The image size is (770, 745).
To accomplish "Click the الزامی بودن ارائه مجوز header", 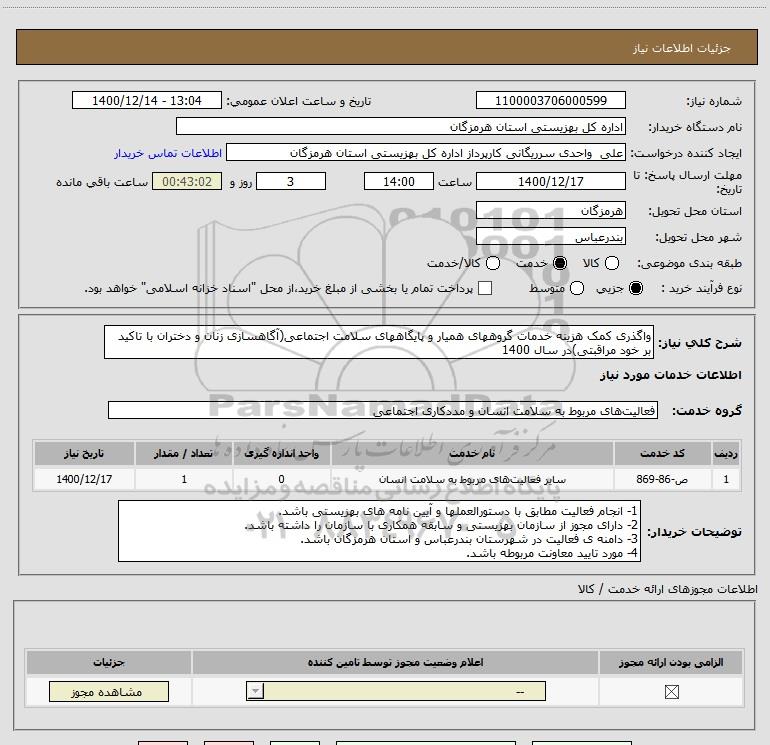I will [x=671, y=662].
